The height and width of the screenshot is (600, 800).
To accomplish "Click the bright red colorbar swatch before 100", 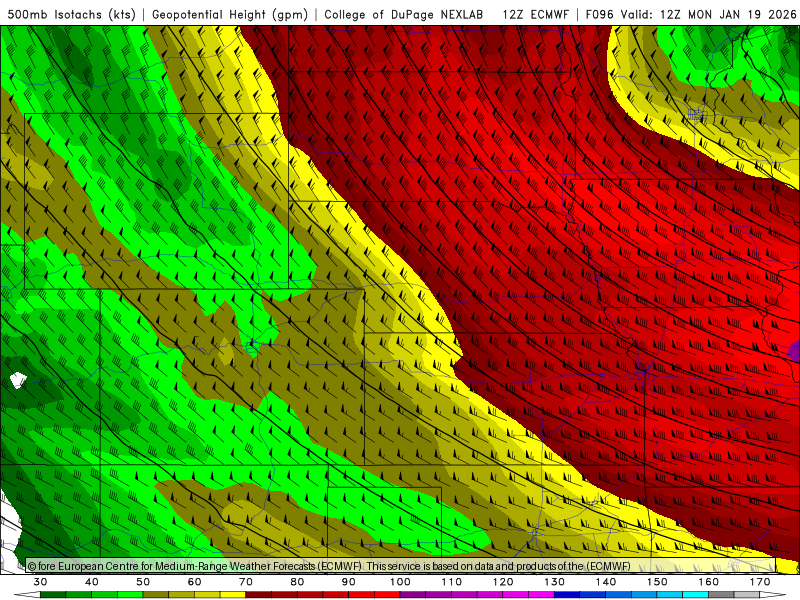I will 387,595.
